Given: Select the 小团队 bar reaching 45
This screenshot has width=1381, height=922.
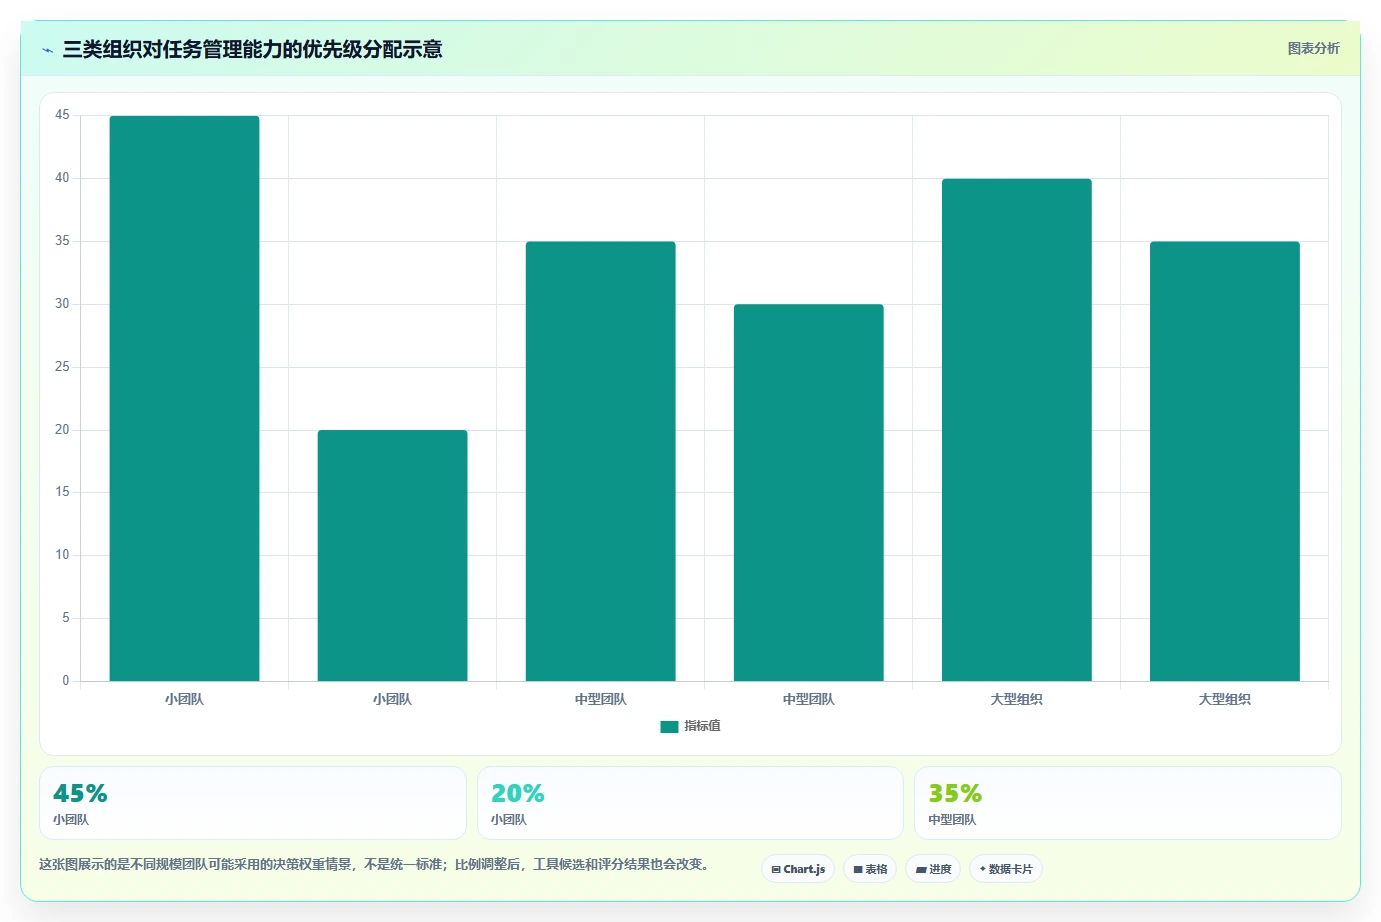Looking at the screenshot, I should click(x=184, y=398).
